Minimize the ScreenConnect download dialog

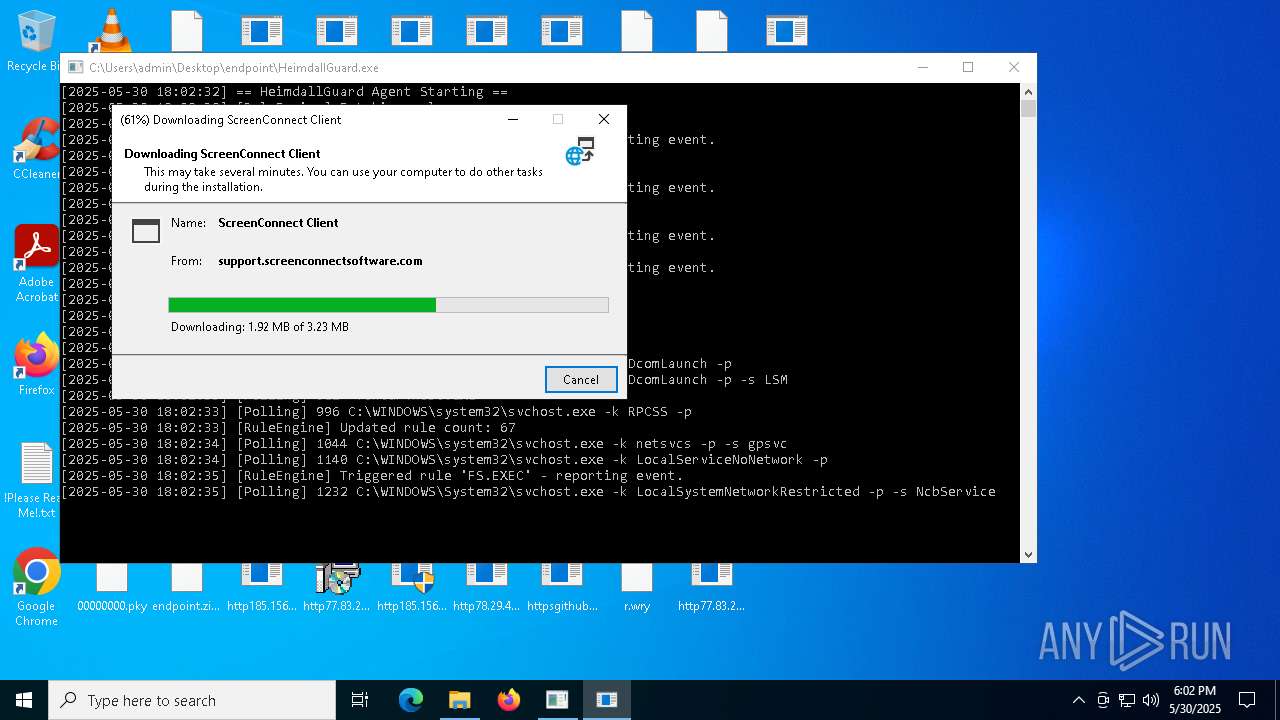(513, 119)
